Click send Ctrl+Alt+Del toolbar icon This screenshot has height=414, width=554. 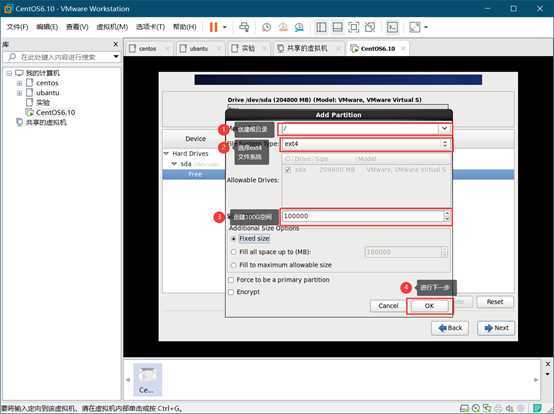[x=244, y=27]
